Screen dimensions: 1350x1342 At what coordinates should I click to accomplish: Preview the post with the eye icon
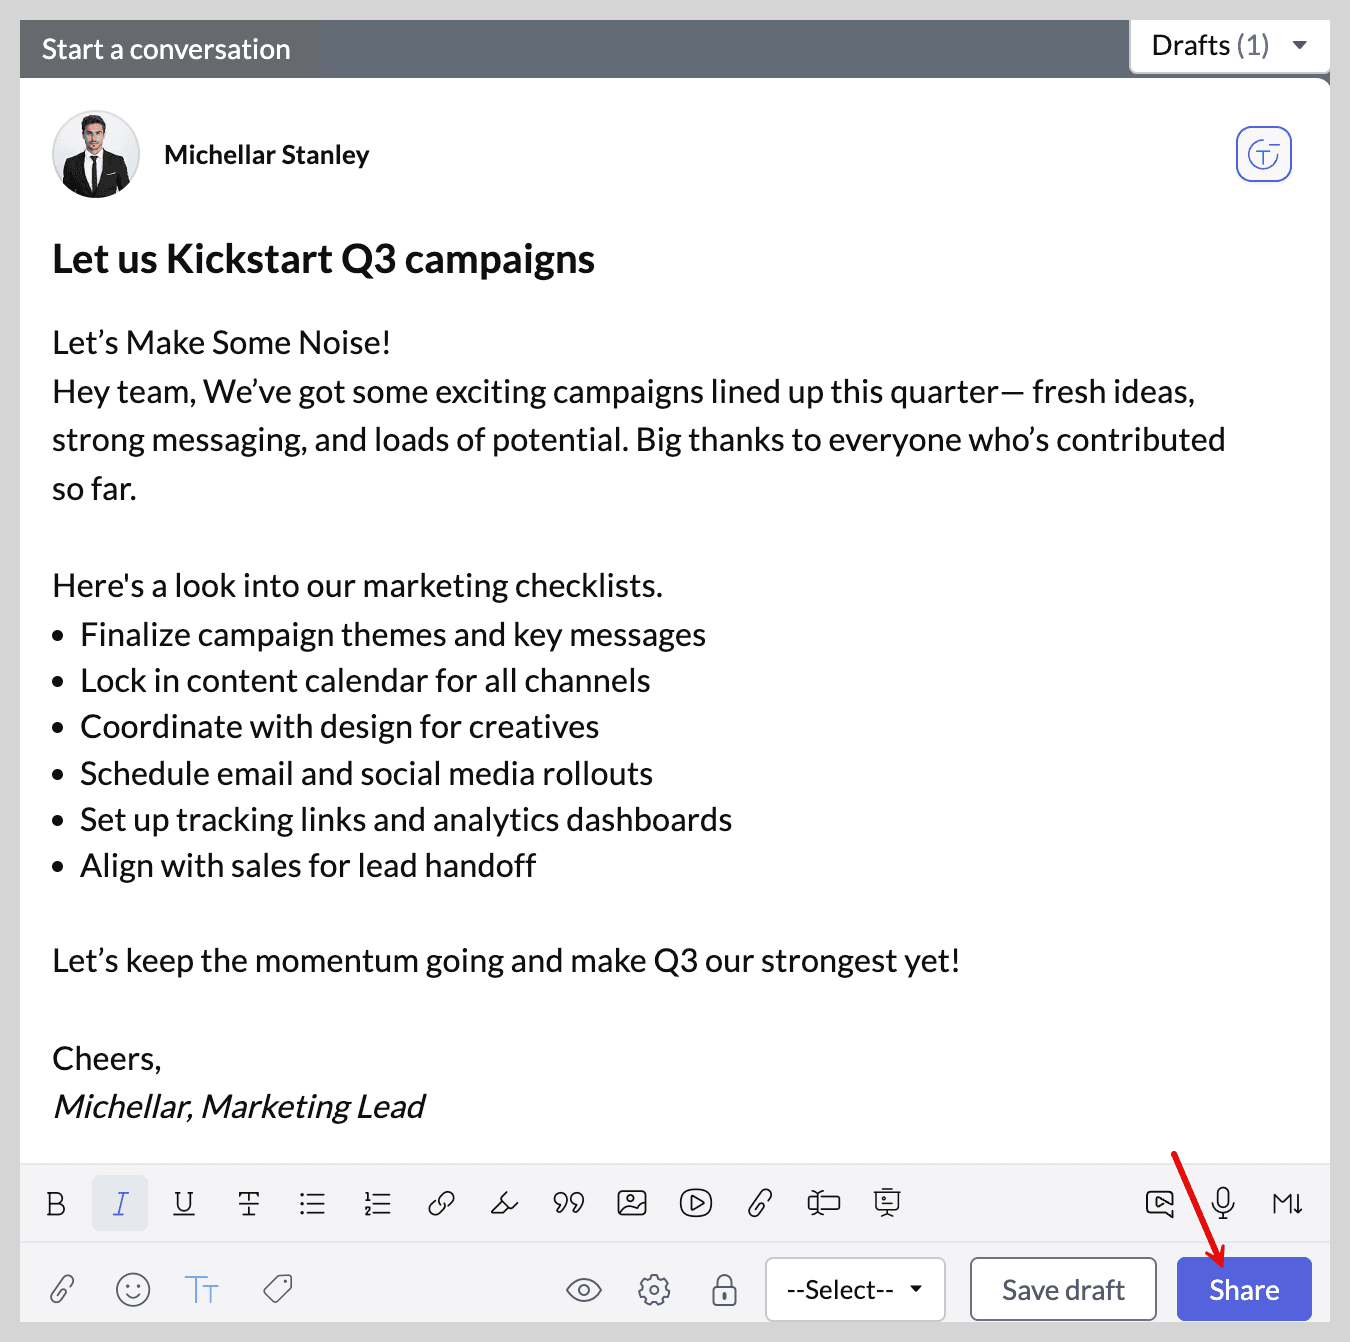click(x=584, y=1290)
